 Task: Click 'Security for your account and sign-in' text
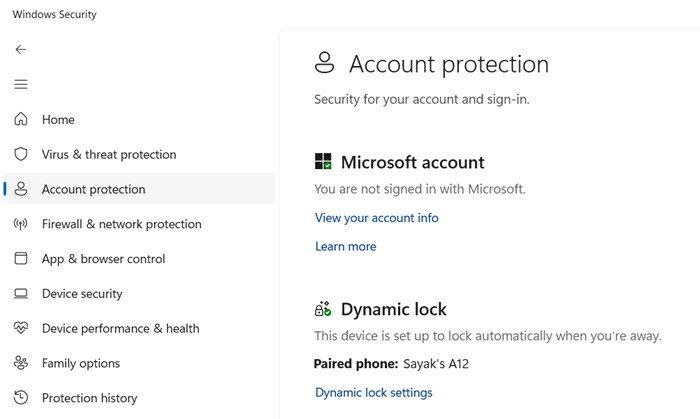(421, 99)
